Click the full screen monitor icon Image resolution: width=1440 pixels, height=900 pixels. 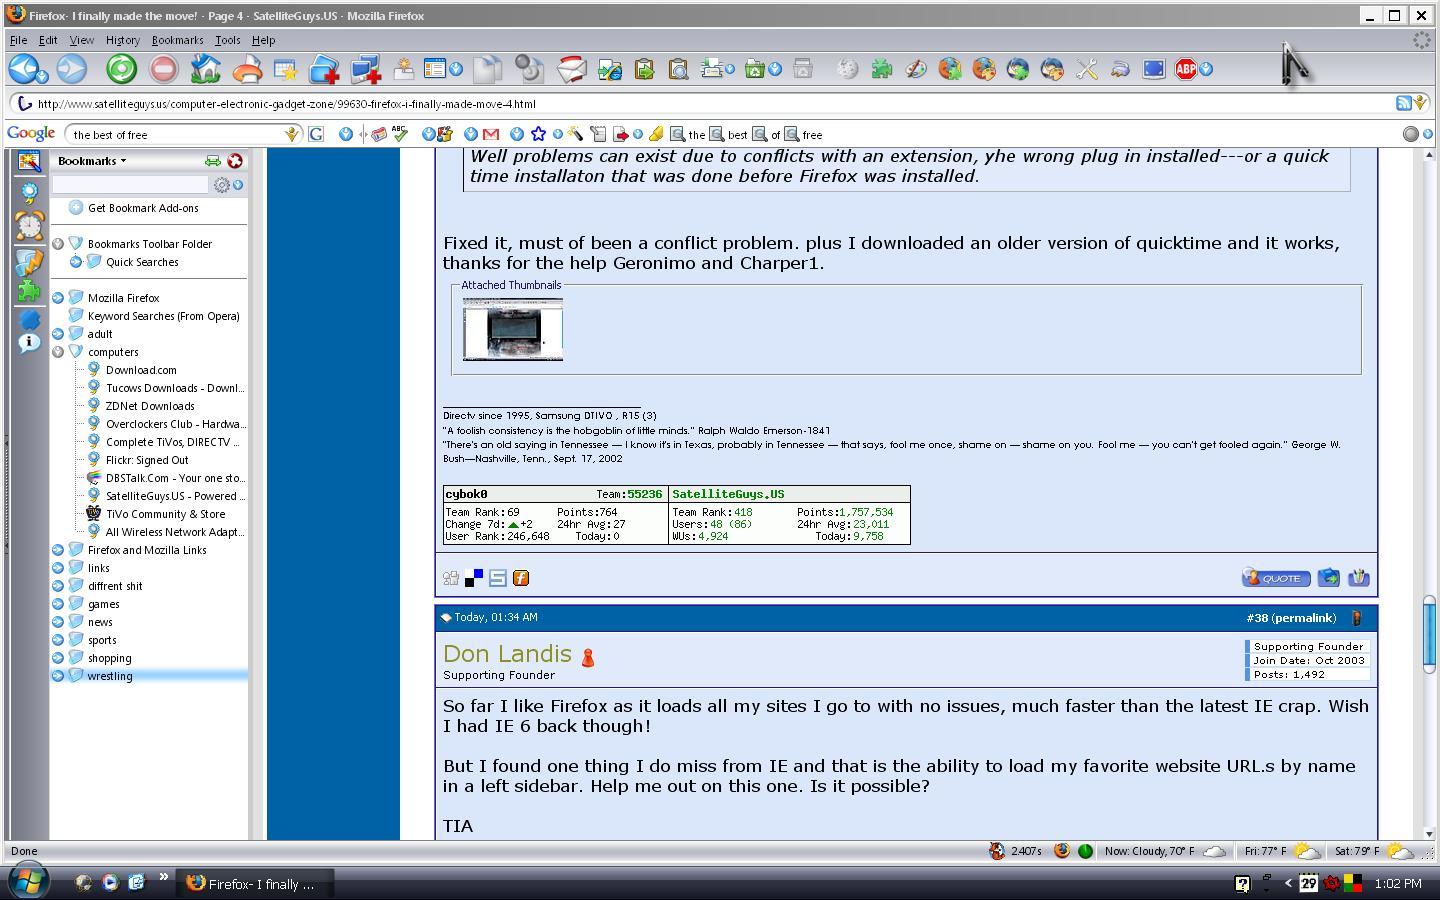pos(1154,69)
